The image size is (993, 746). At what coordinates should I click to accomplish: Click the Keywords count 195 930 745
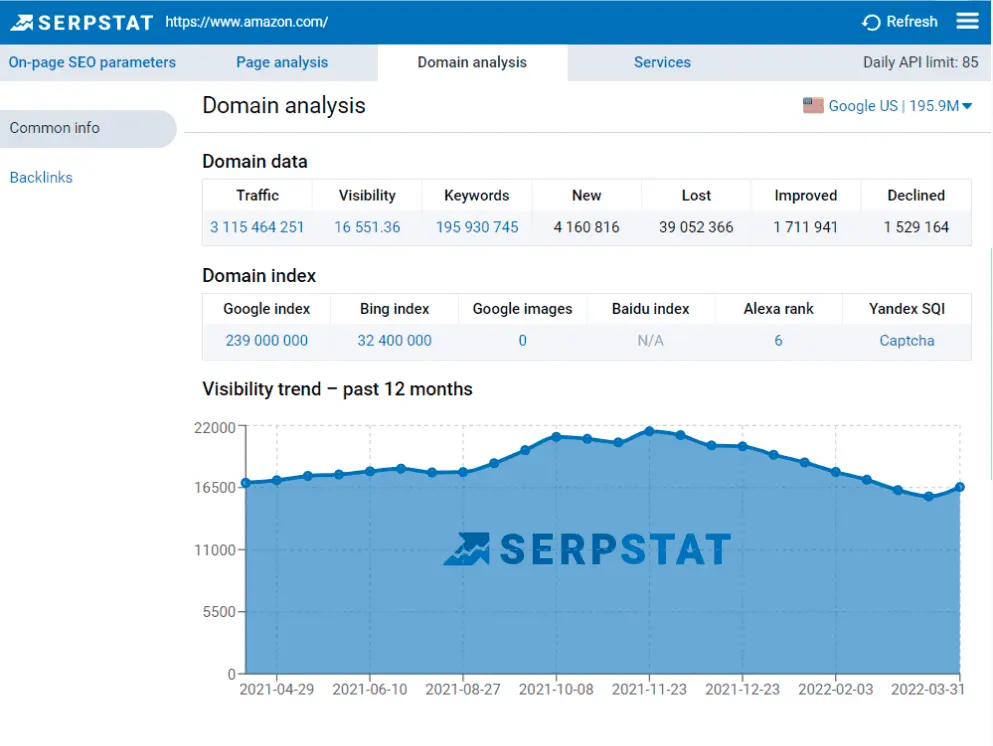click(x=477, y=227)
